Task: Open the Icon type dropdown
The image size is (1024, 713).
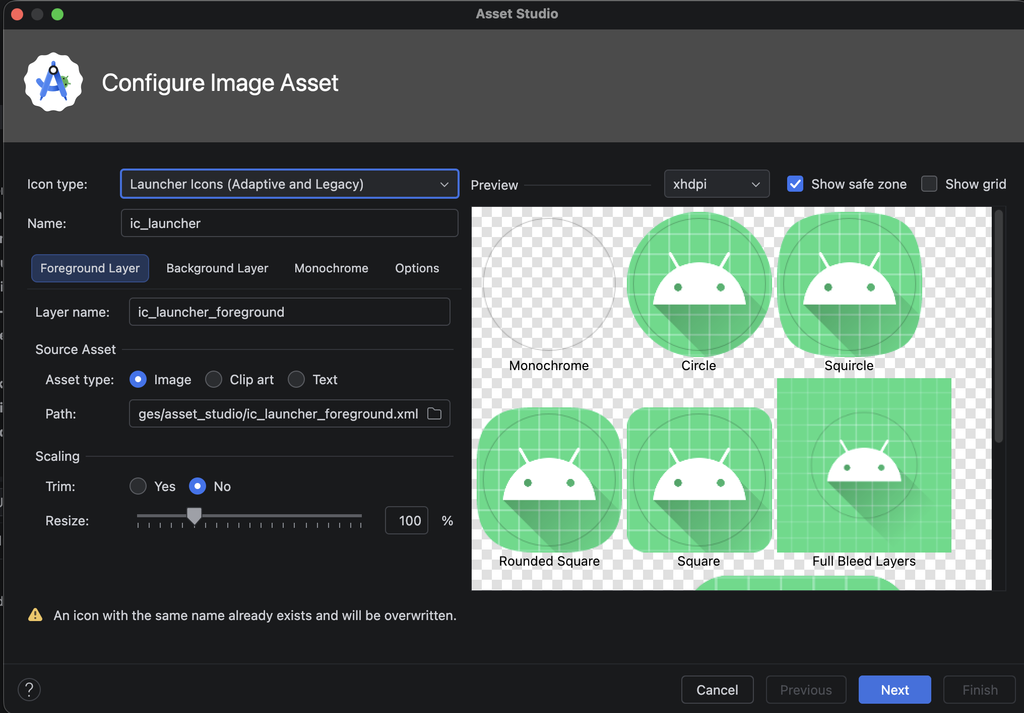Action: pos(289,184)
